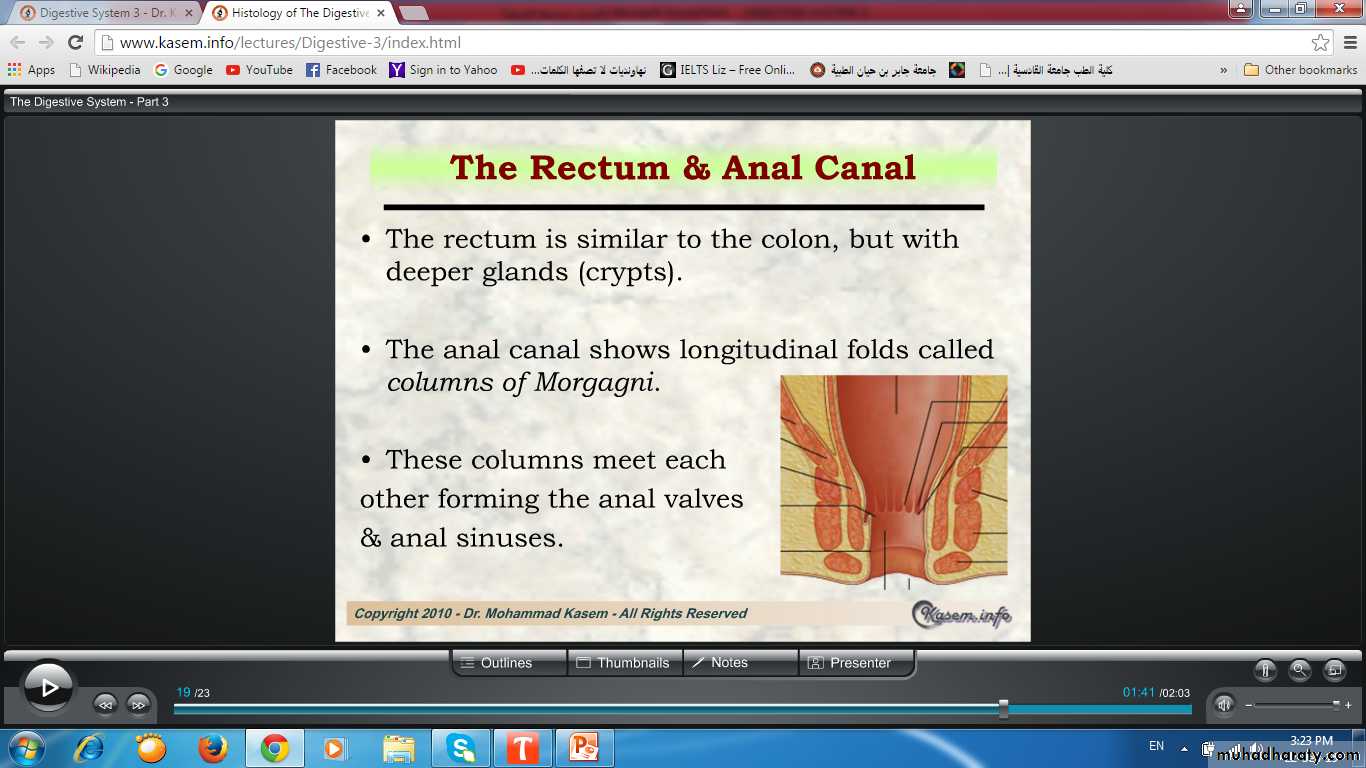Mute the presentation speaker icon
The width and height of the screenshot is (1366, 768).
(x=1224, y=704)
